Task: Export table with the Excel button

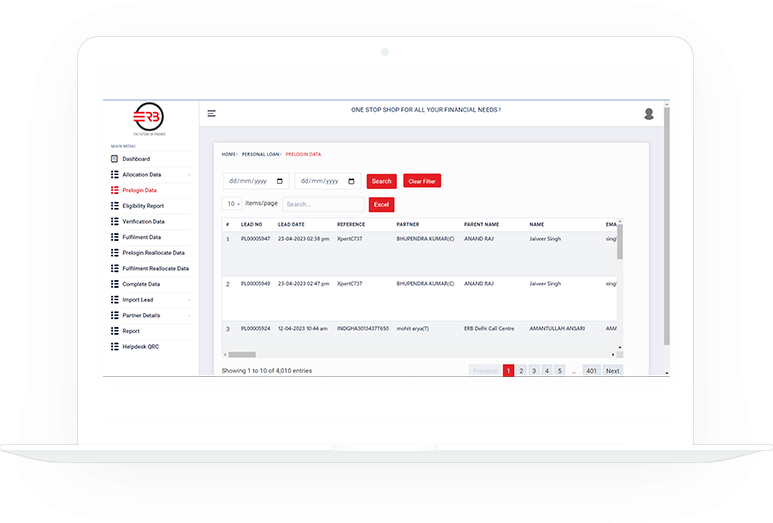Action: [x=381, y=204]
